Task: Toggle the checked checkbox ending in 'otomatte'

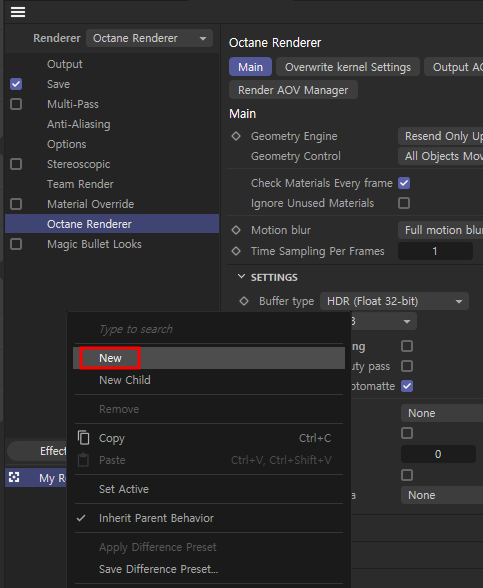Action: point(407,386)
